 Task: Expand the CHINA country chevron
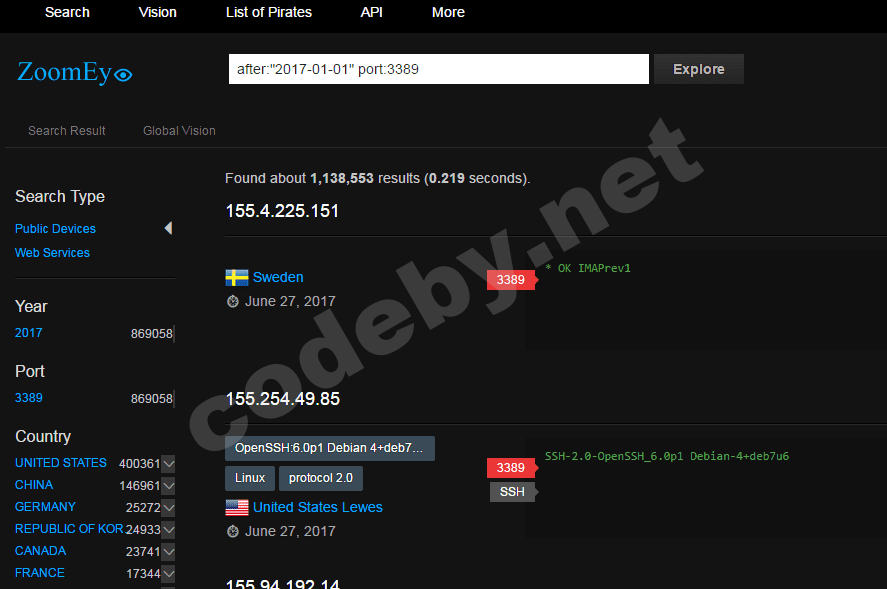click(x=168, y=485)
